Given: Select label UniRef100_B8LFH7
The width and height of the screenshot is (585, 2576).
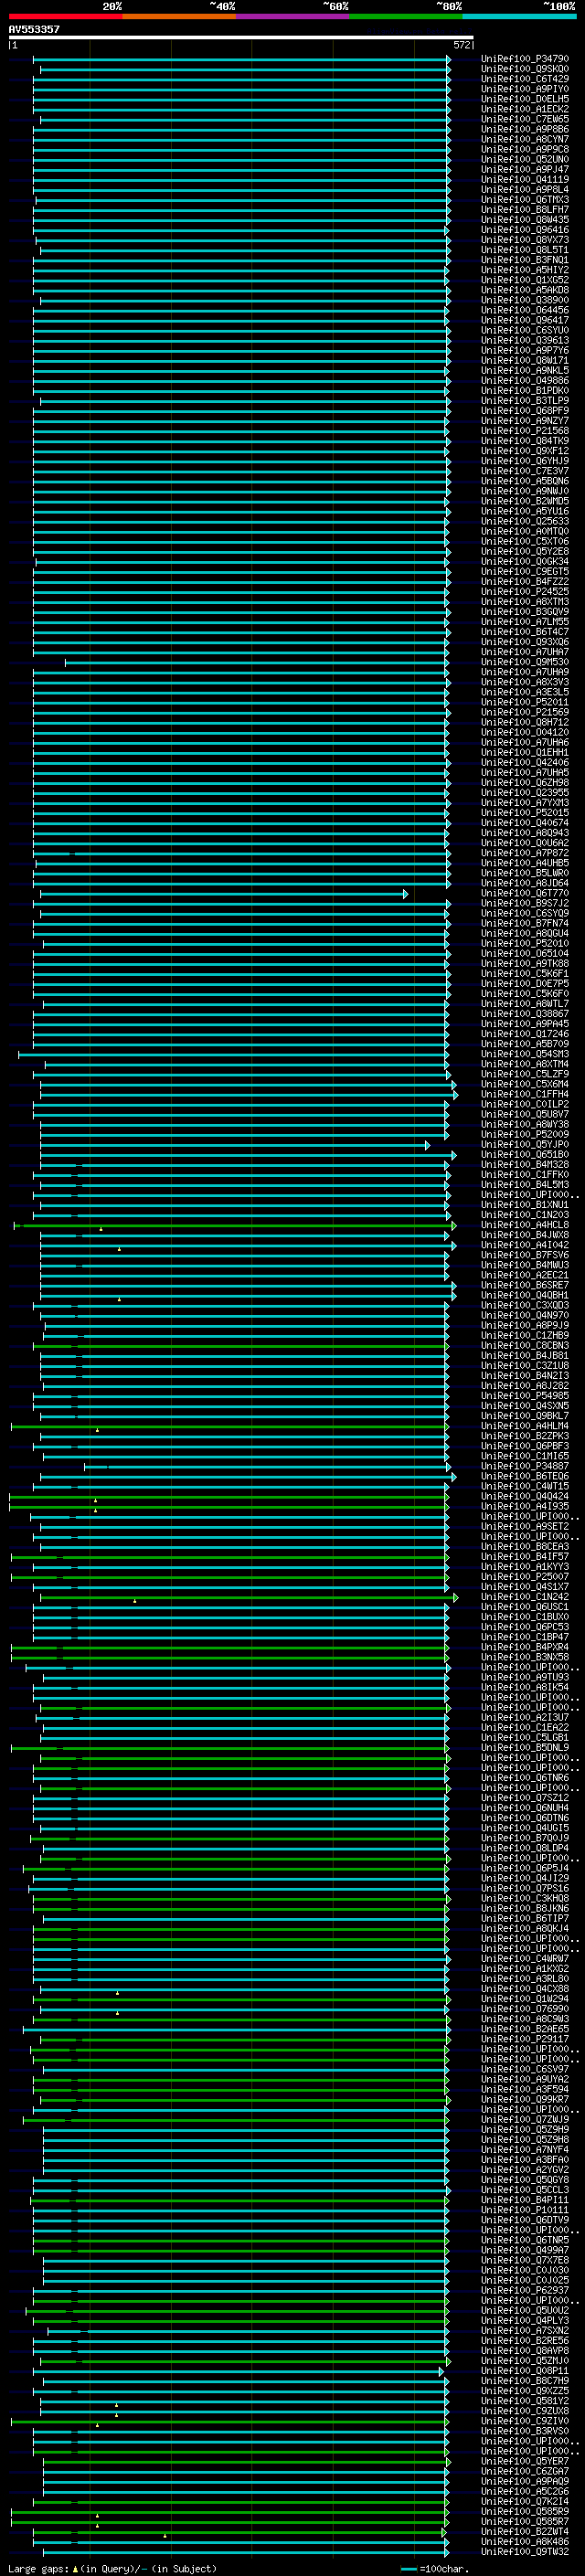Looking at the screenshot, I should click(525, 210).
